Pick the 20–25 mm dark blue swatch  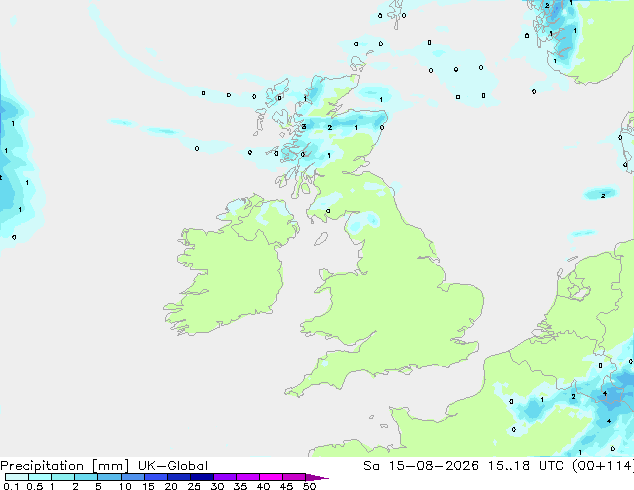click(x=178, y=477)
